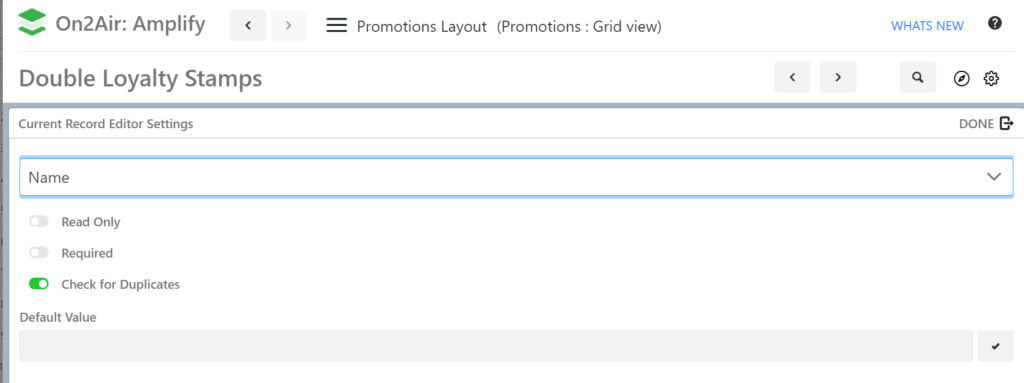Confirm default value with checkmark button
1024x383 pixels.
click(x=995, y=346)
